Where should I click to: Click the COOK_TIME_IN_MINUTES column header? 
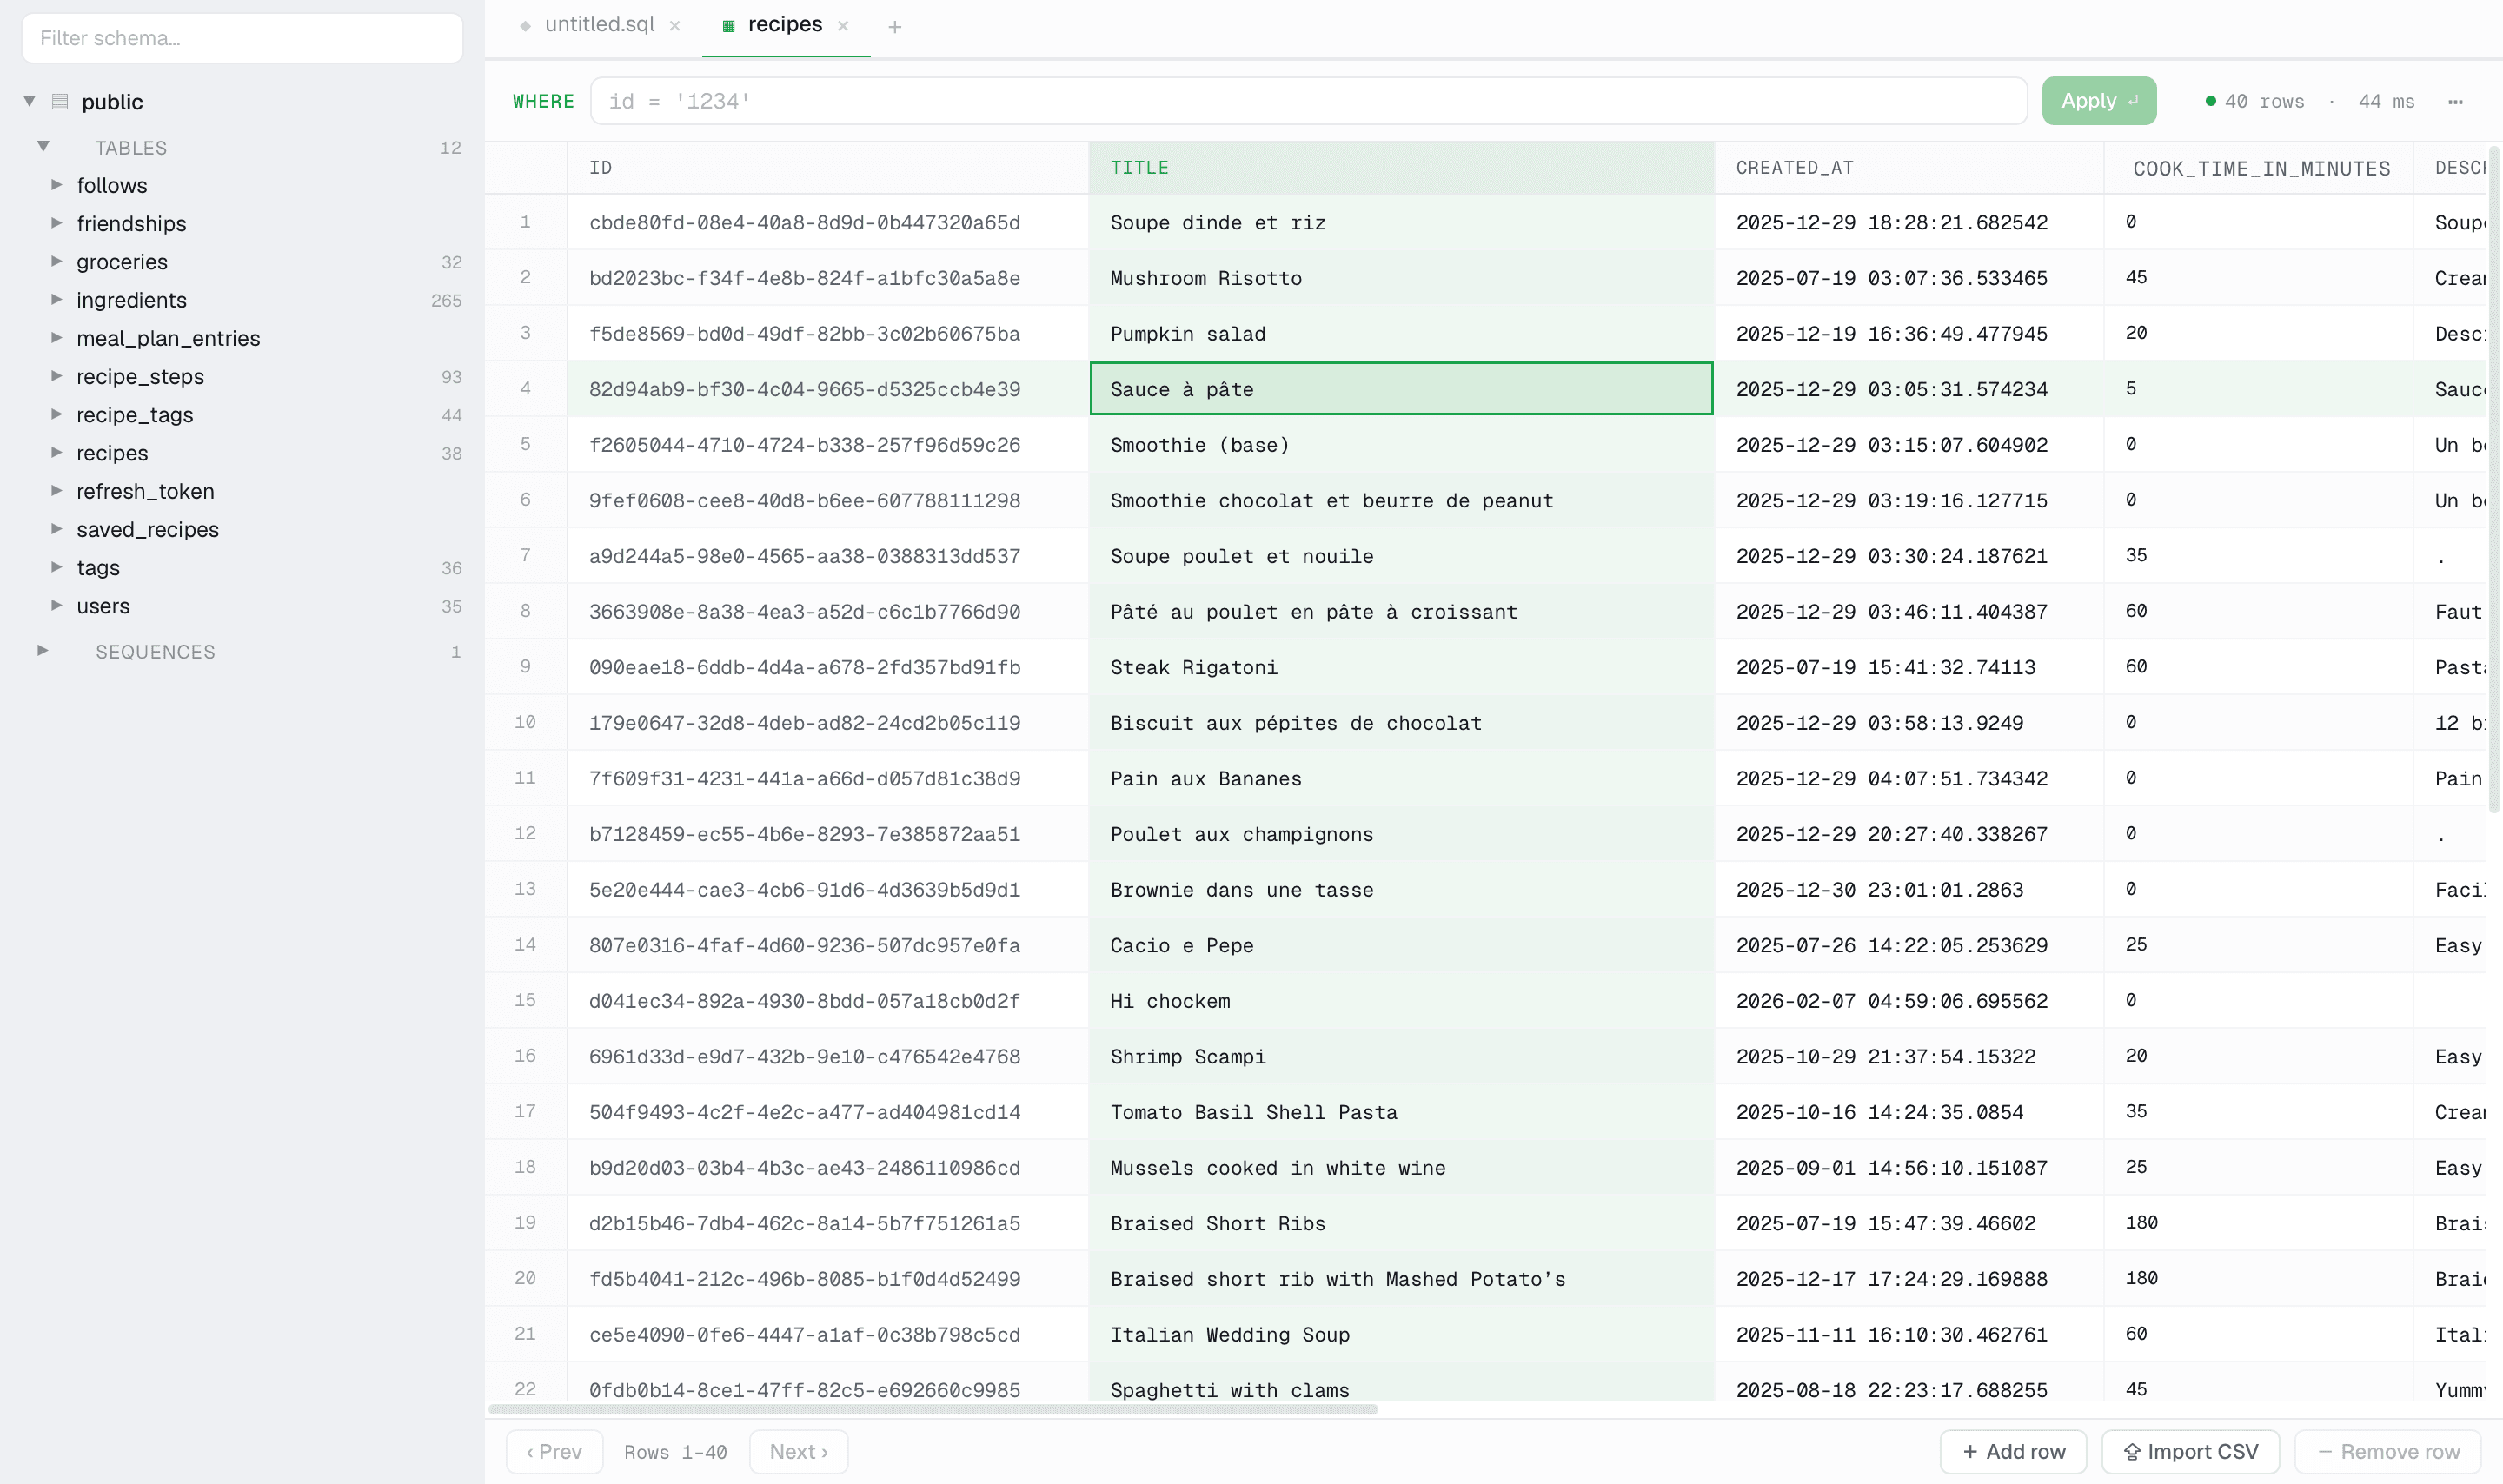pyautogui.click(x=2260, y=168)
